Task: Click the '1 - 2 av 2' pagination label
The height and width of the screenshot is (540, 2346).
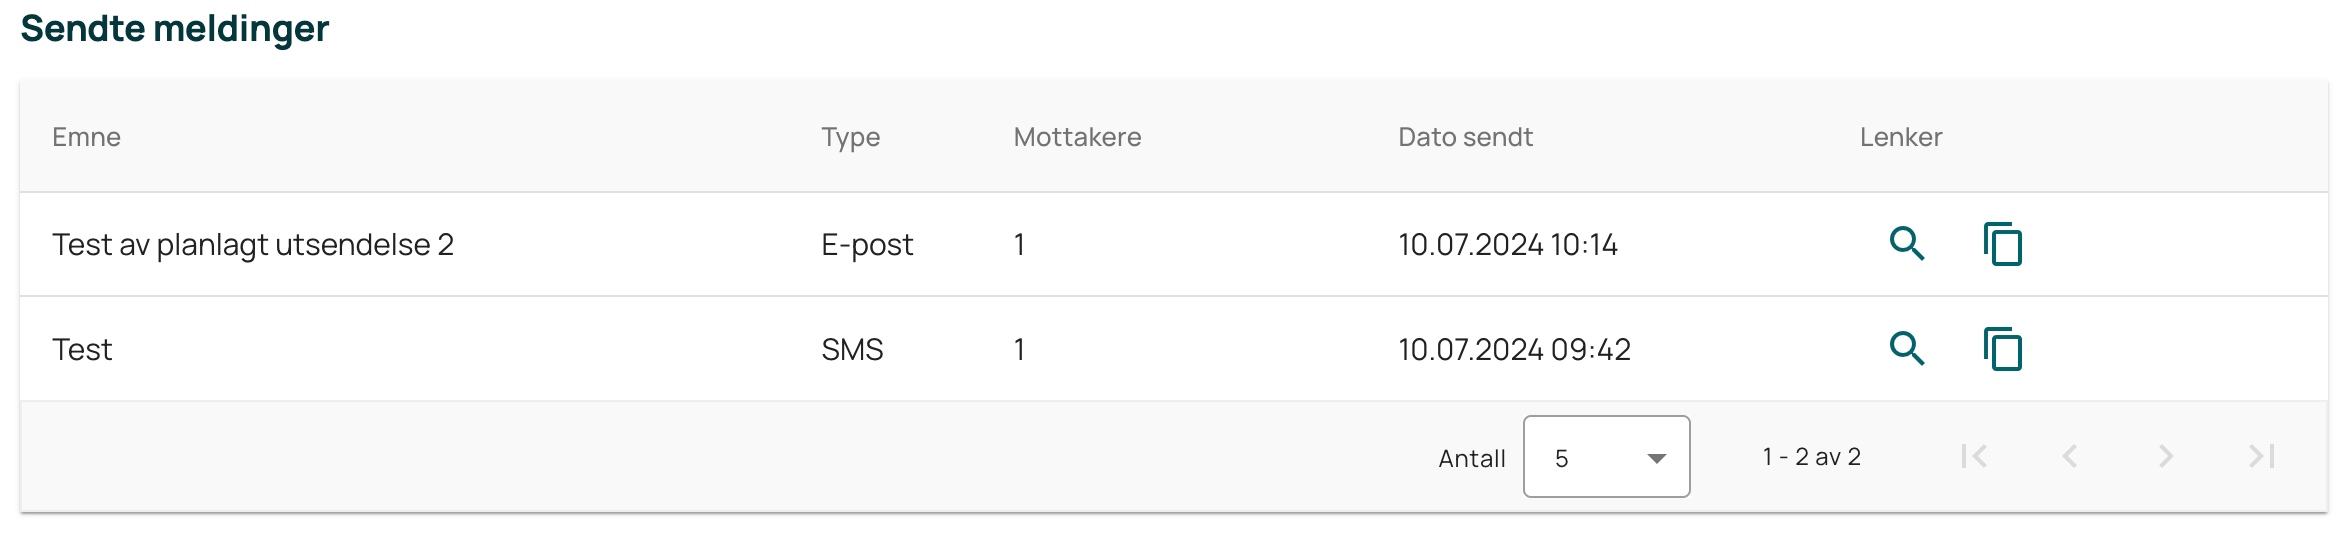Action: tap(1812, 457)
